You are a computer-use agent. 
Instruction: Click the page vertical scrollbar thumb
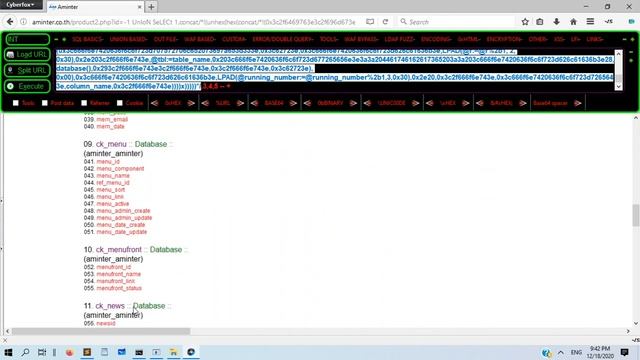click(x=636, y=215)
